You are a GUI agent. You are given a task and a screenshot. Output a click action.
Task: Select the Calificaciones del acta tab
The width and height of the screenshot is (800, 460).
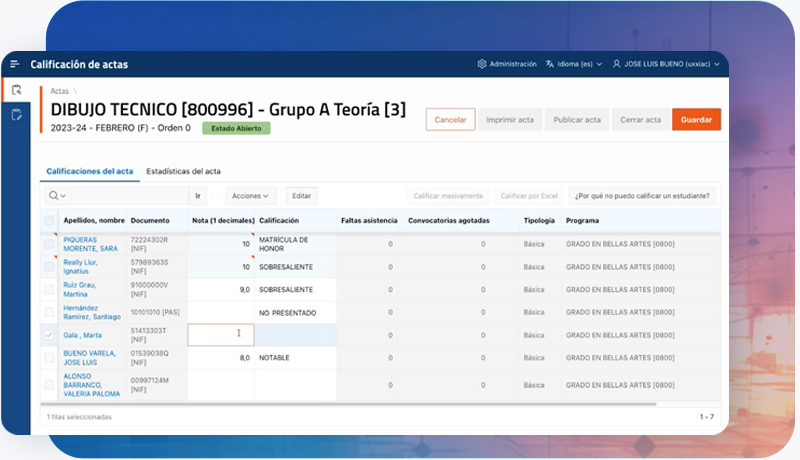click(90, 172)
